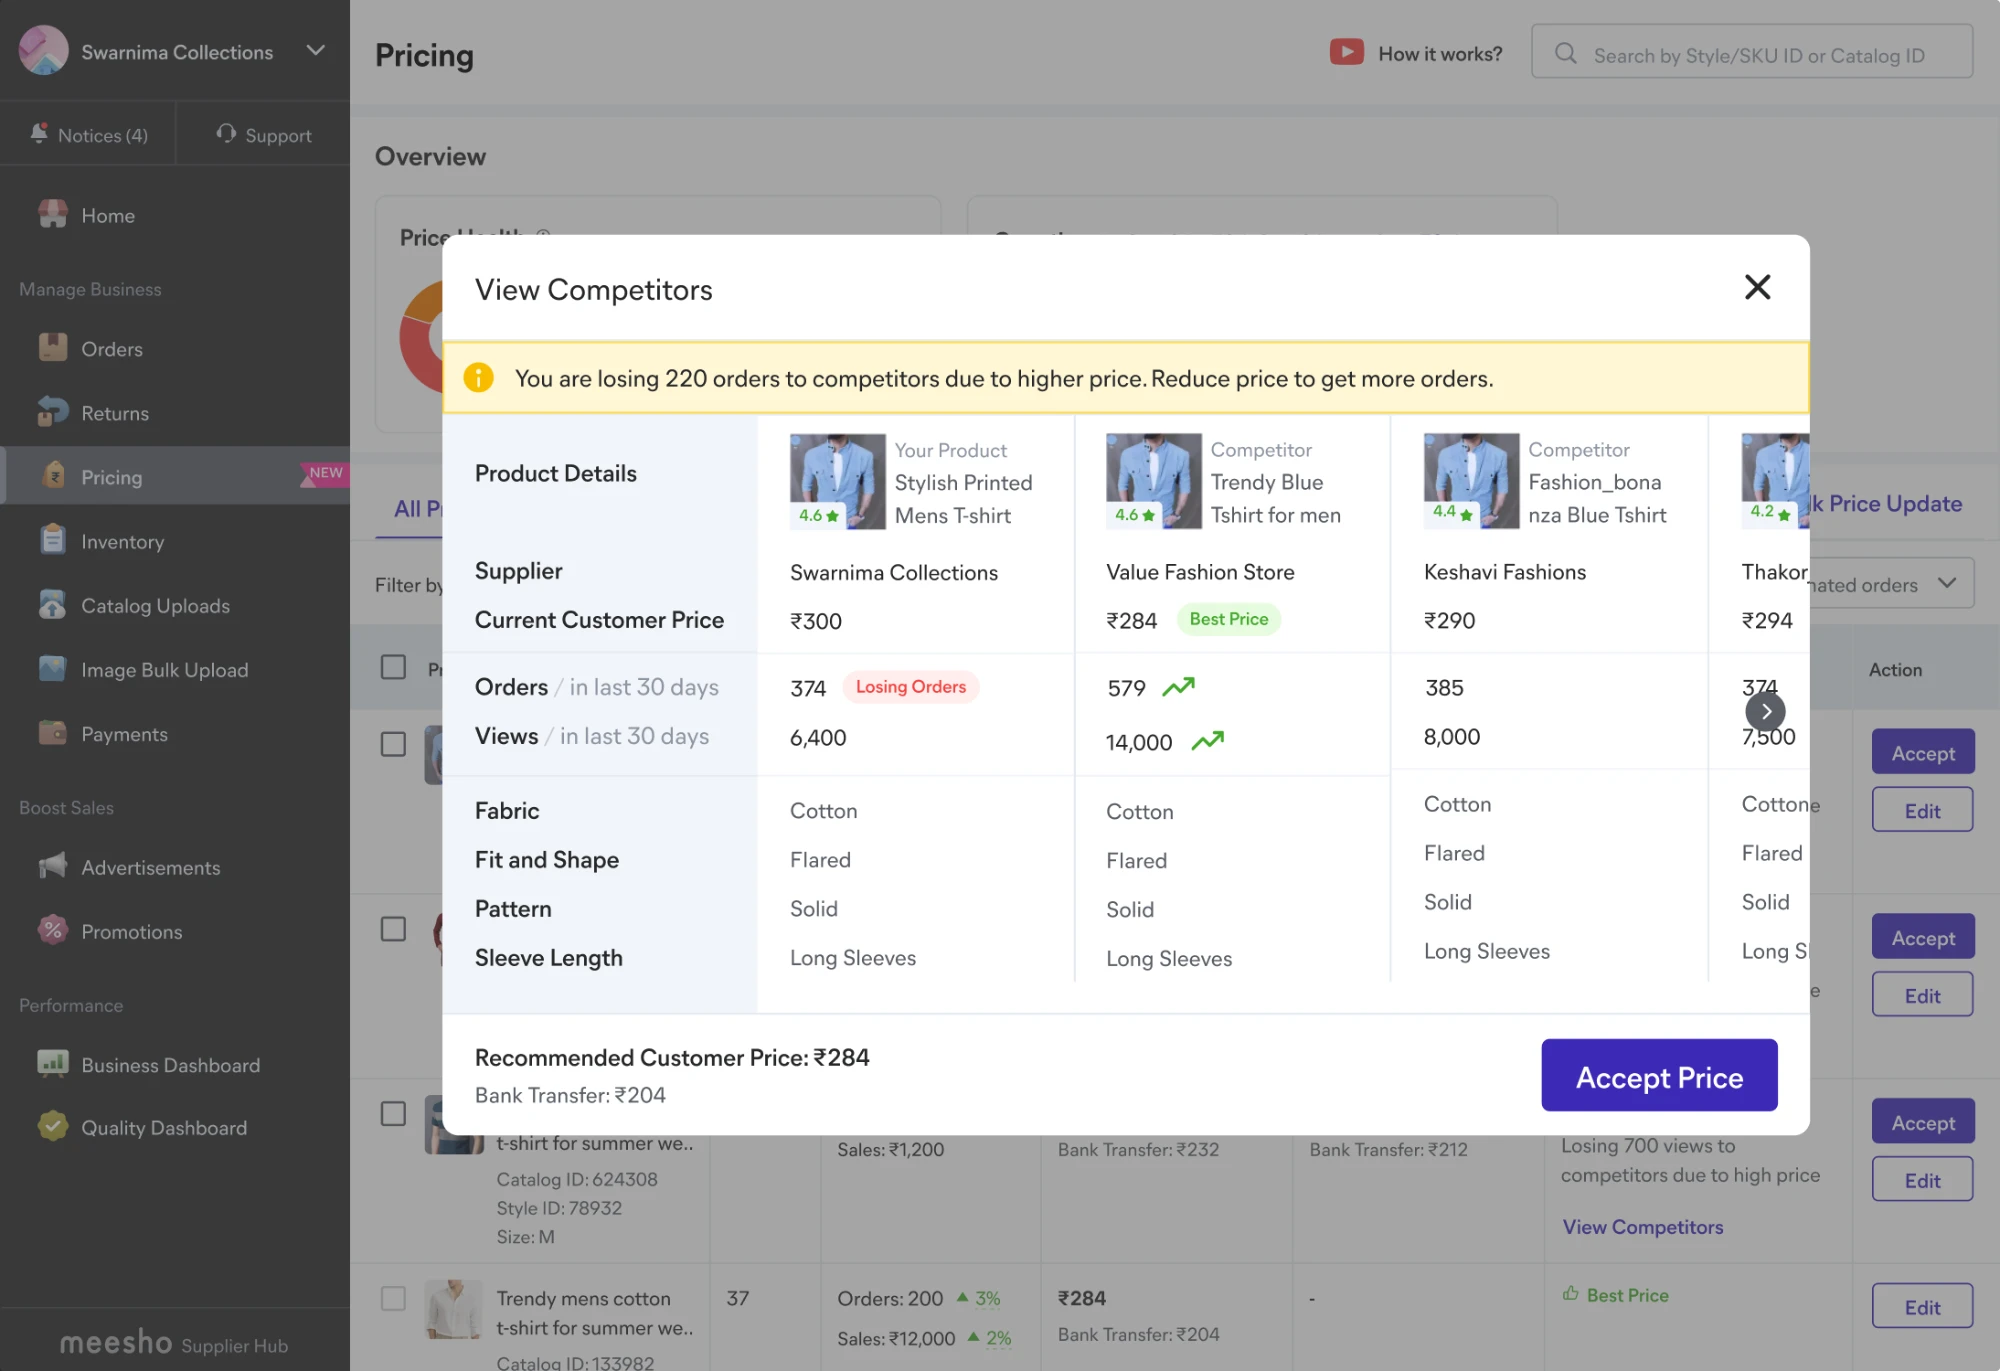Click the Accept Price button
Screen dimensions: 2000x1371
(x=1659, y=1076)
